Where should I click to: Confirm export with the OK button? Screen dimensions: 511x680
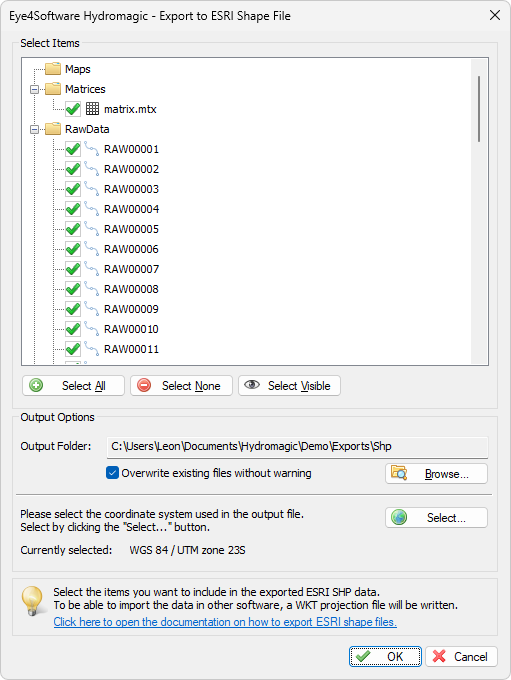(x=385, y=657)
